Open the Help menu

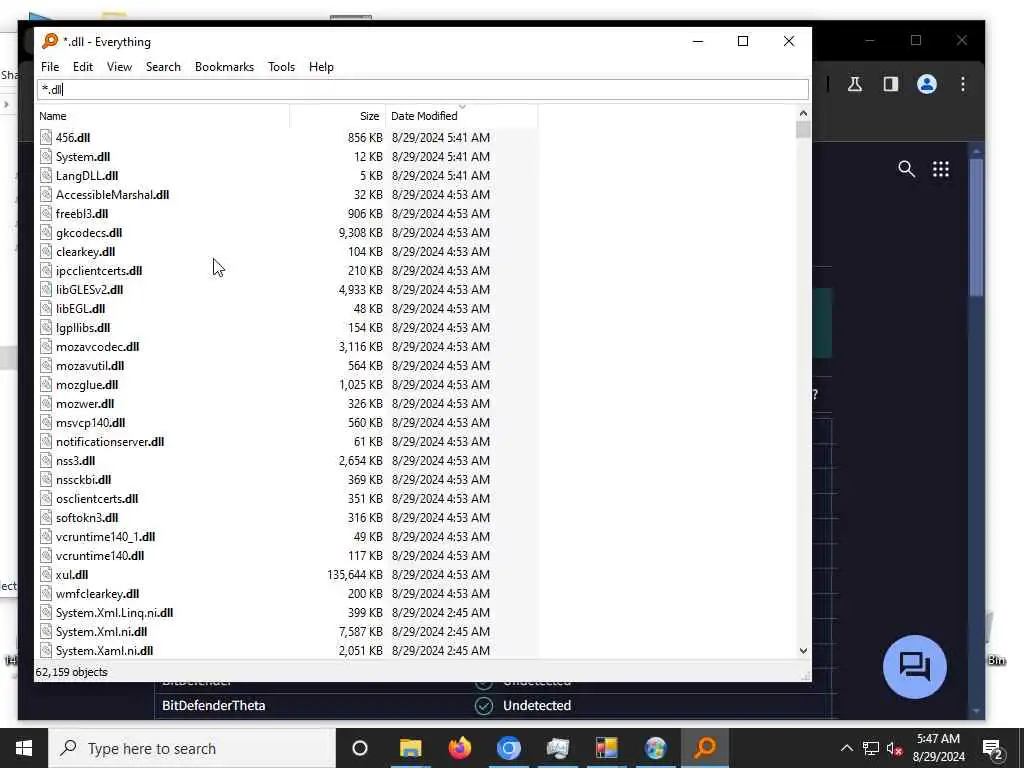tap(321, 67)
